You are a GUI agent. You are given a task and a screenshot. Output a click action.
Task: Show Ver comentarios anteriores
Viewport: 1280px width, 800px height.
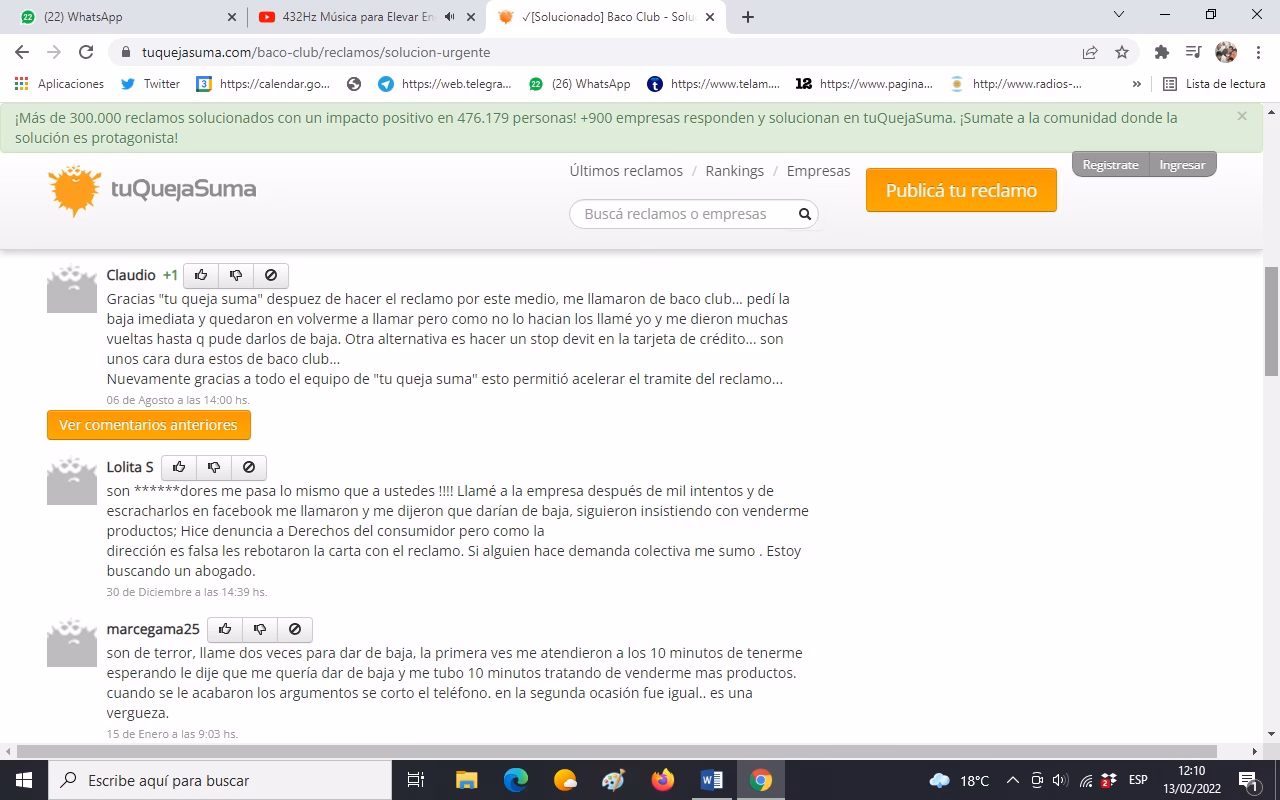pos(147,424)
